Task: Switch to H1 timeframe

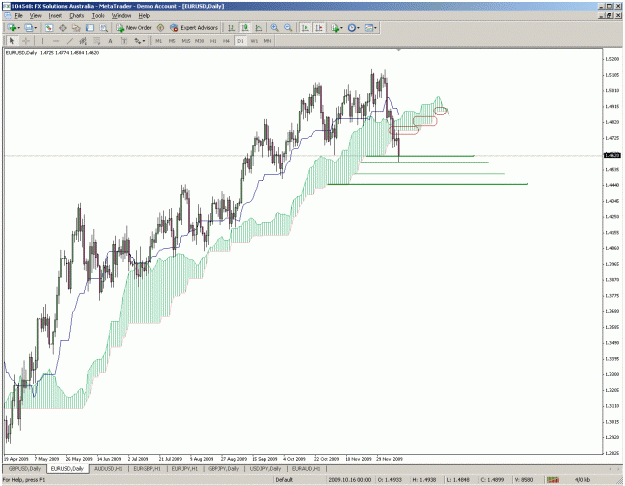Action: tap(213, 41)
